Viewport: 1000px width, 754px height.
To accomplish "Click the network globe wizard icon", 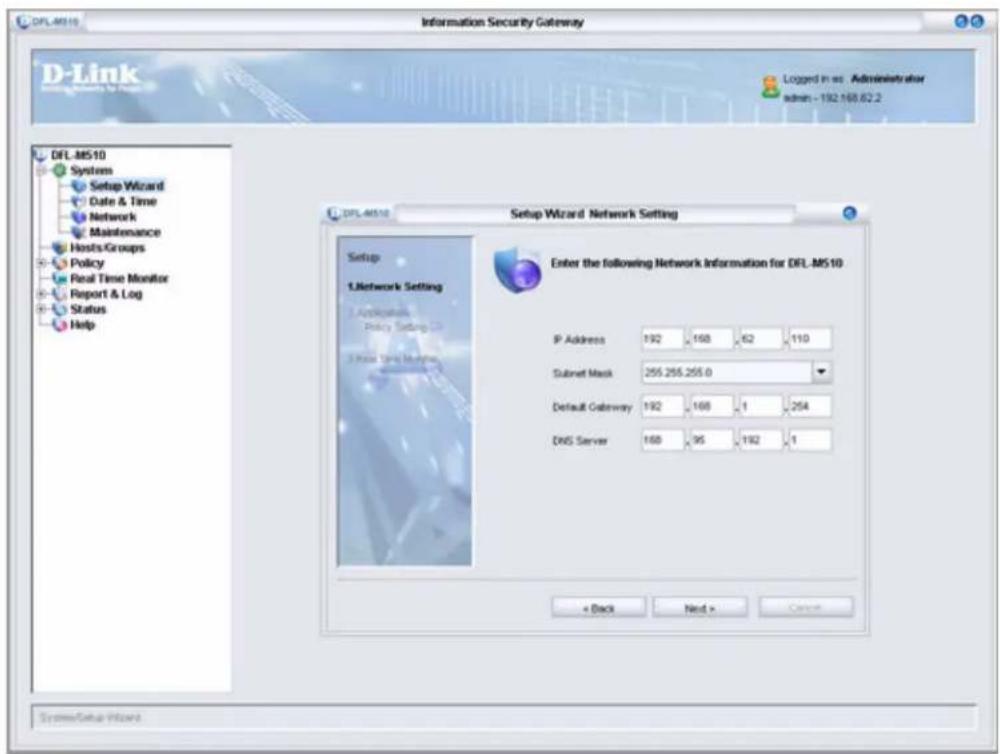I will [x=518, y=269].
